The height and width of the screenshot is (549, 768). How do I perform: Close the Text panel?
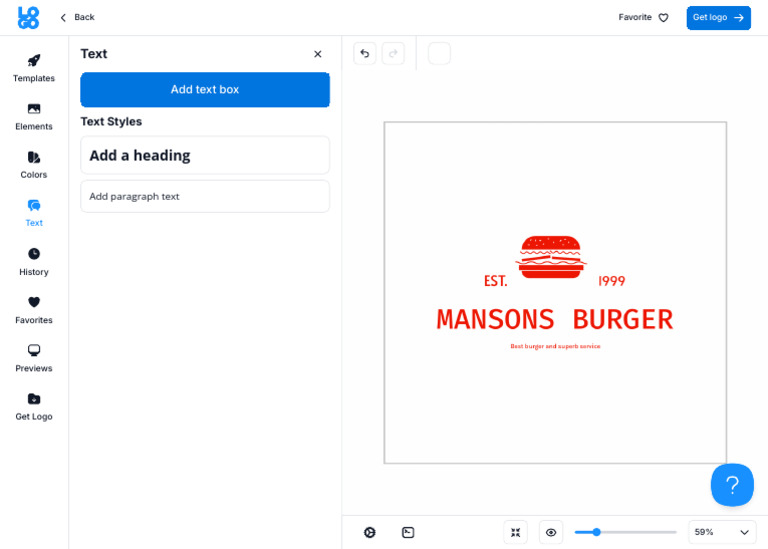click(318, 54)
